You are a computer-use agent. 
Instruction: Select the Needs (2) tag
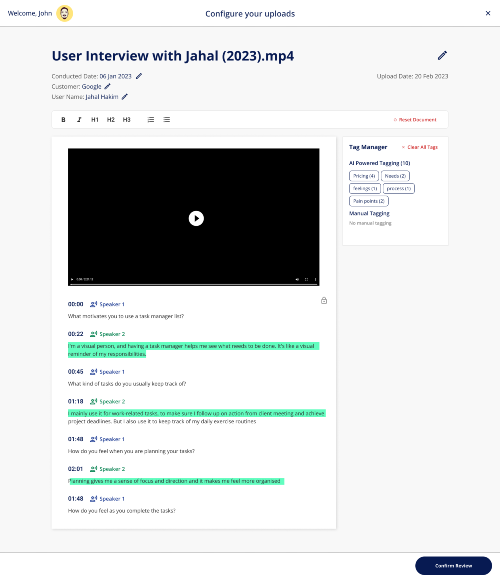395,176
